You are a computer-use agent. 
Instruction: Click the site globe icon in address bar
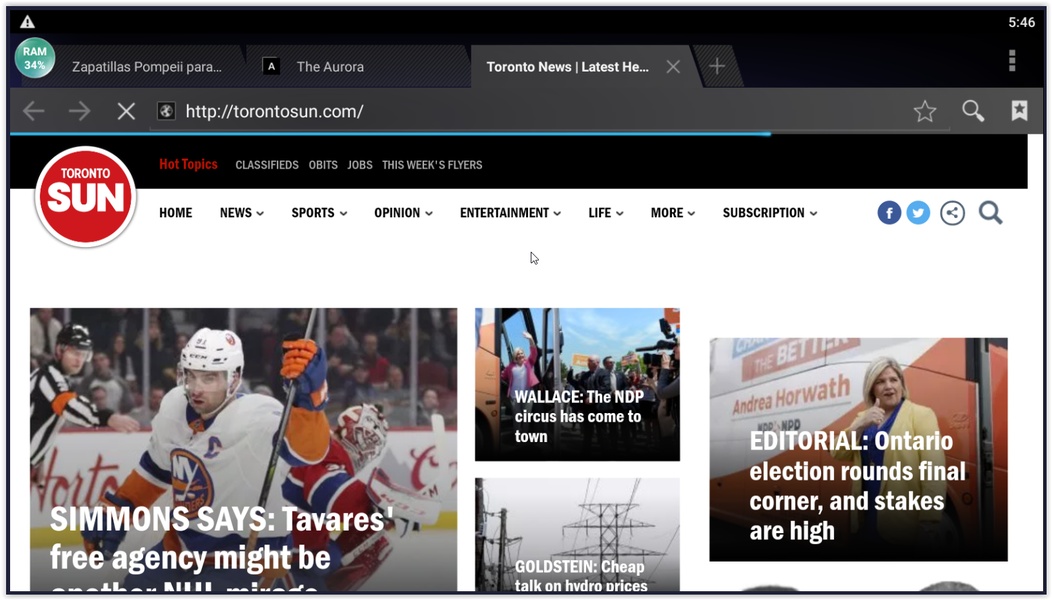pyautogui.click(x=166, y=111)
